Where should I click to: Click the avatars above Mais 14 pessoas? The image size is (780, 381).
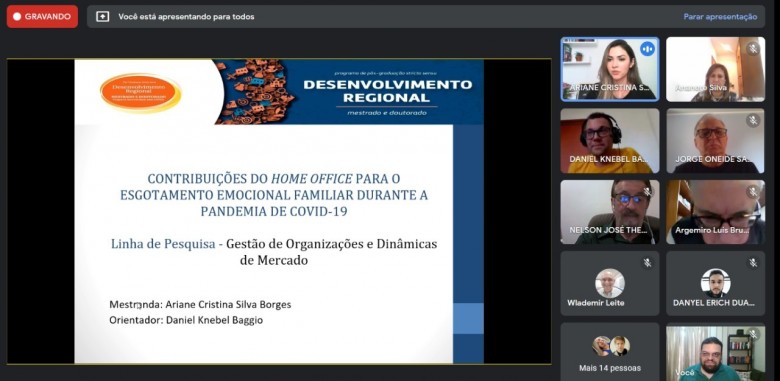coord(611,346)
